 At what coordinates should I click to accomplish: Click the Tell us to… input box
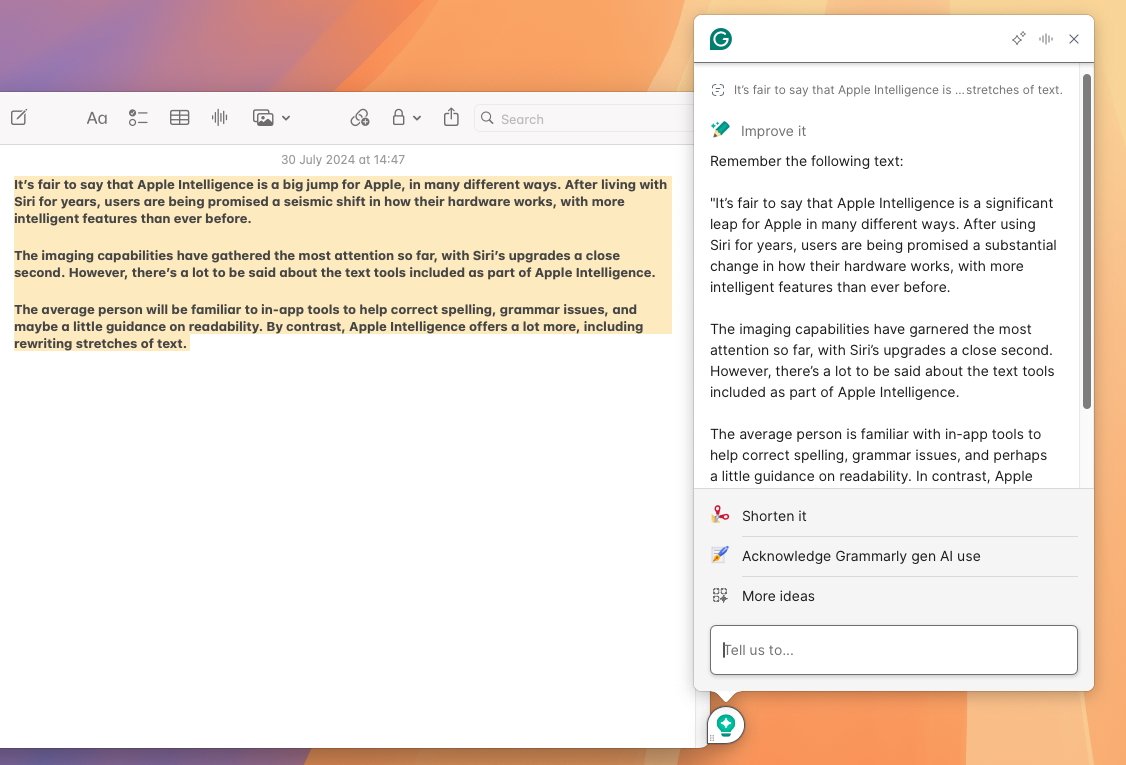click(x=893, y=650)
